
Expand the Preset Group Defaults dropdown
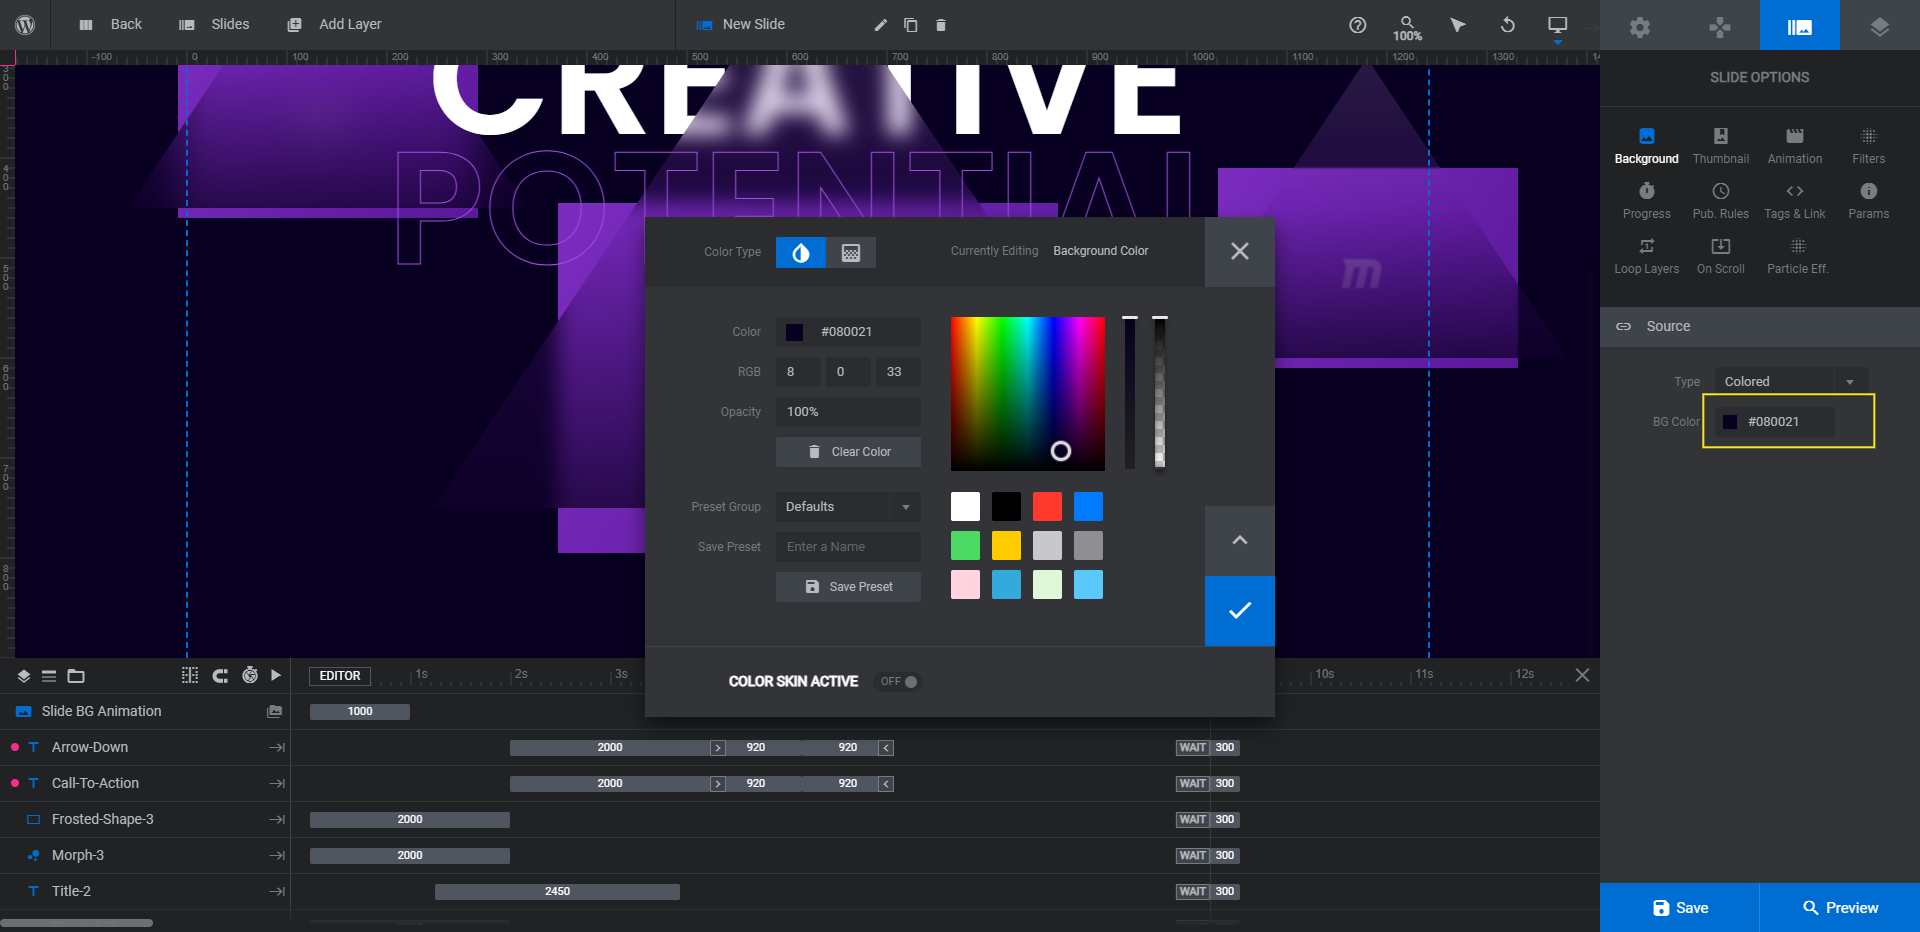tap(848, 507)
